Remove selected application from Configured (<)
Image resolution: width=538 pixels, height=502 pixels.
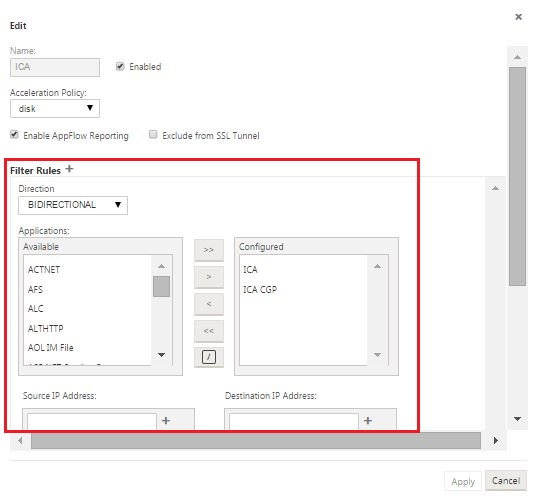[x=209, y=304]
